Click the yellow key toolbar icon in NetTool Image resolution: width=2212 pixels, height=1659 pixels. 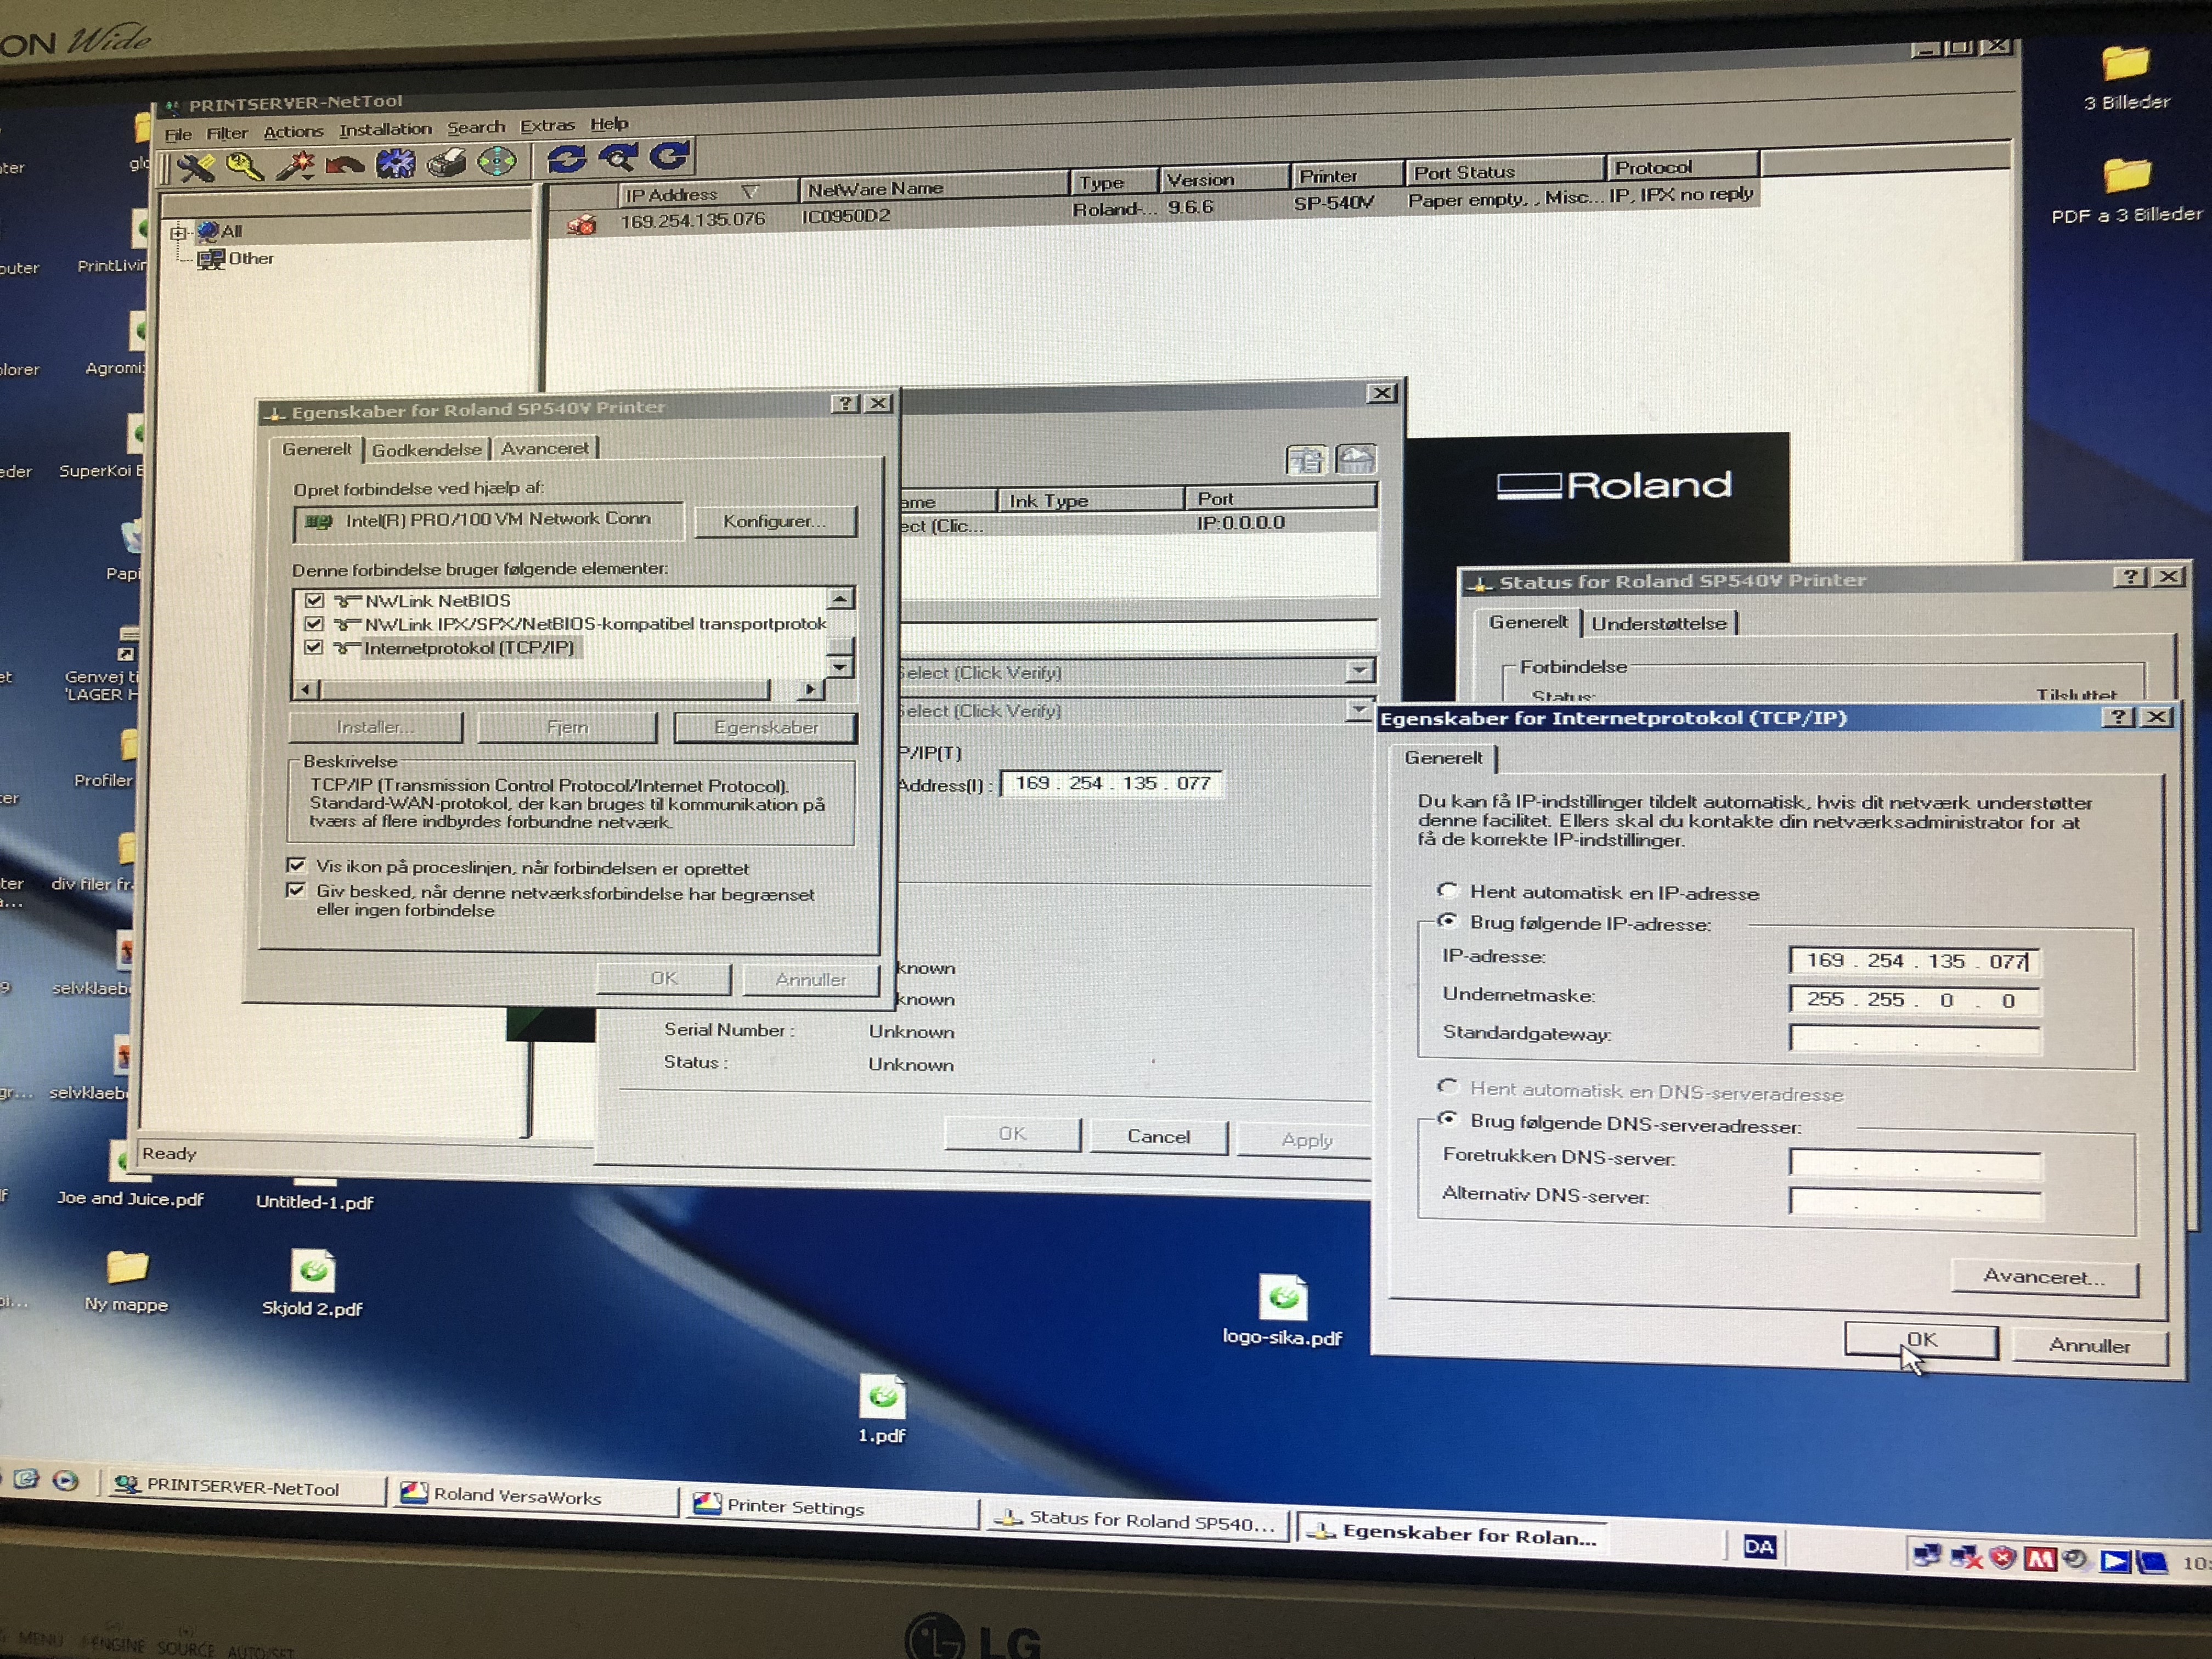coord(245,165)
